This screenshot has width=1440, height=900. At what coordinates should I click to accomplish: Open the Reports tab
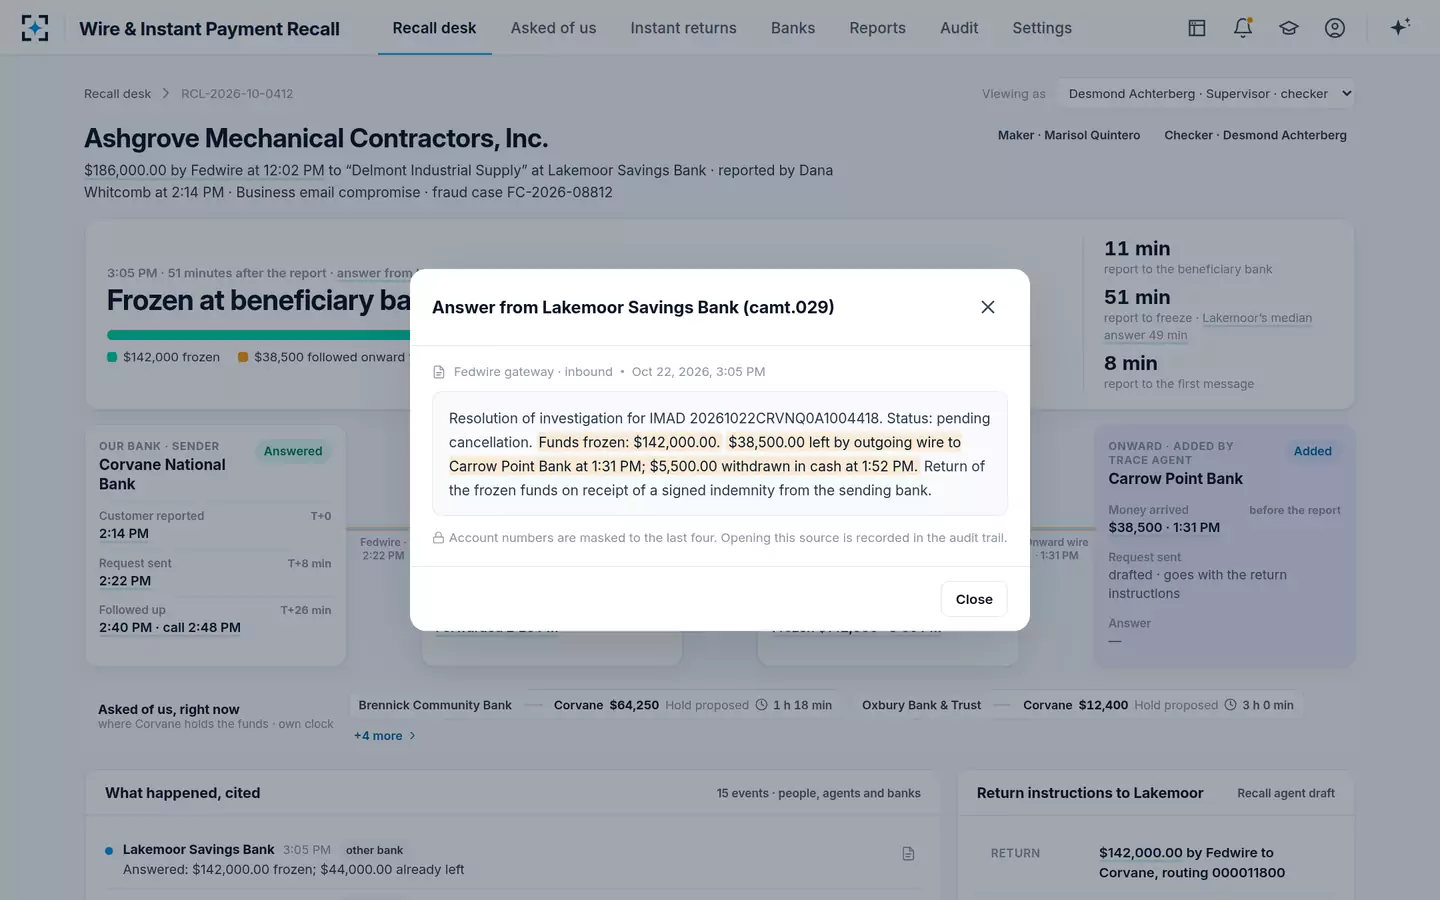tap(877, 28)
